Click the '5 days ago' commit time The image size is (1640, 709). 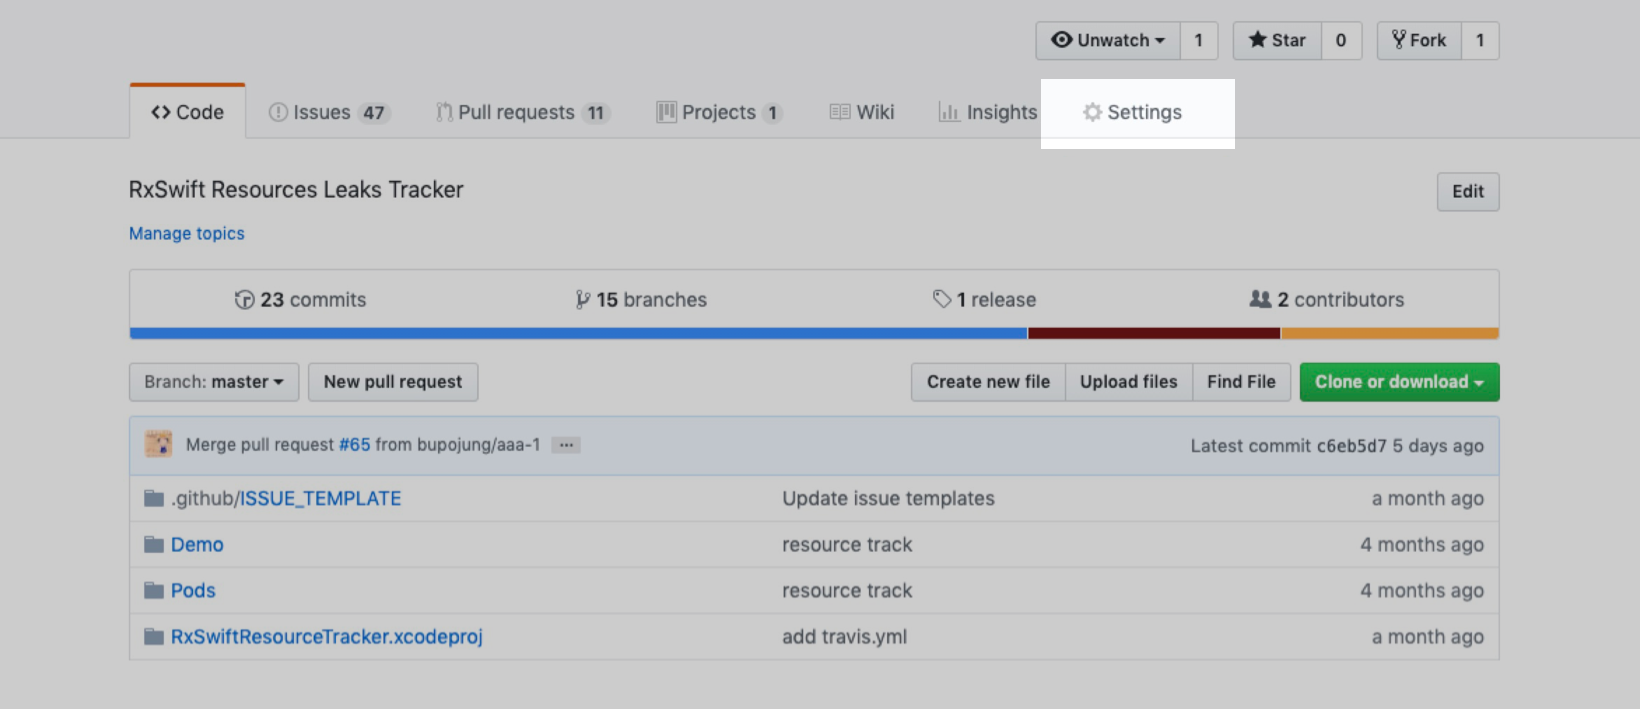tap(1438, 446)
